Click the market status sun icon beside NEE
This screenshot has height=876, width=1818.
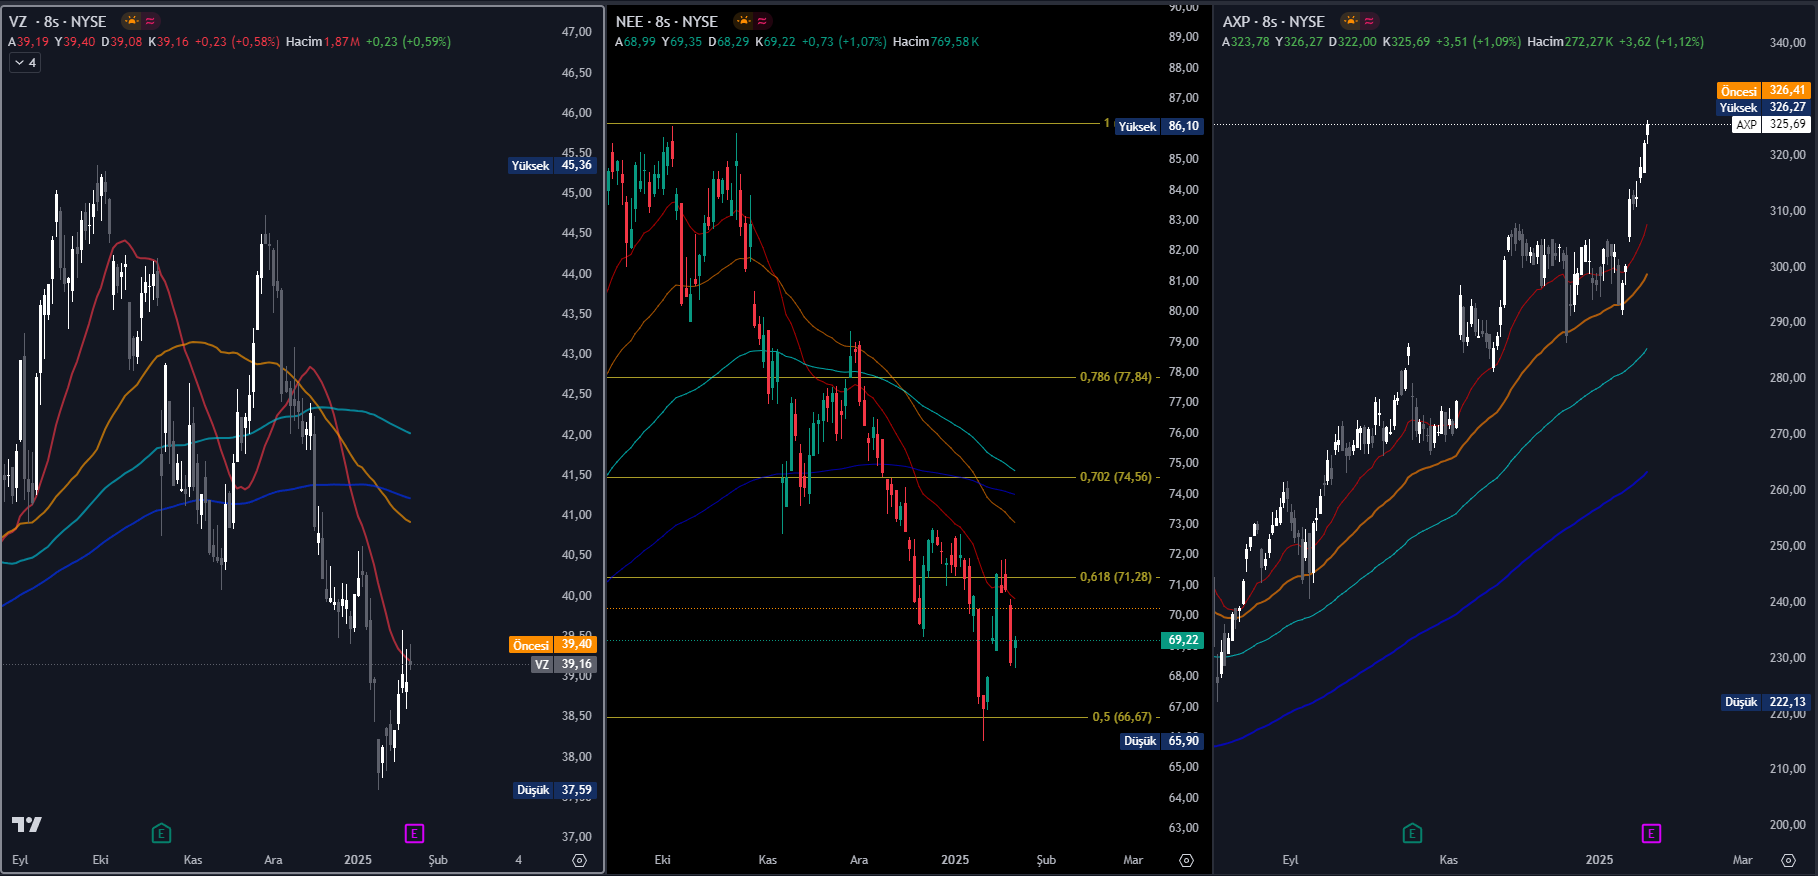click(x=743, y=21)
